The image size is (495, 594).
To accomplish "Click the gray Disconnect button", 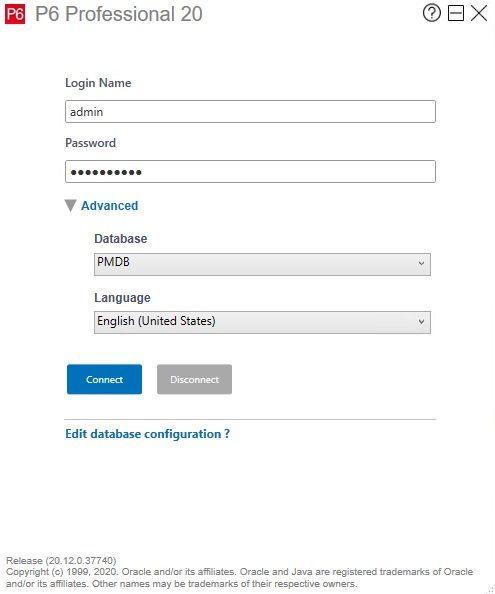I will point(194,379).
